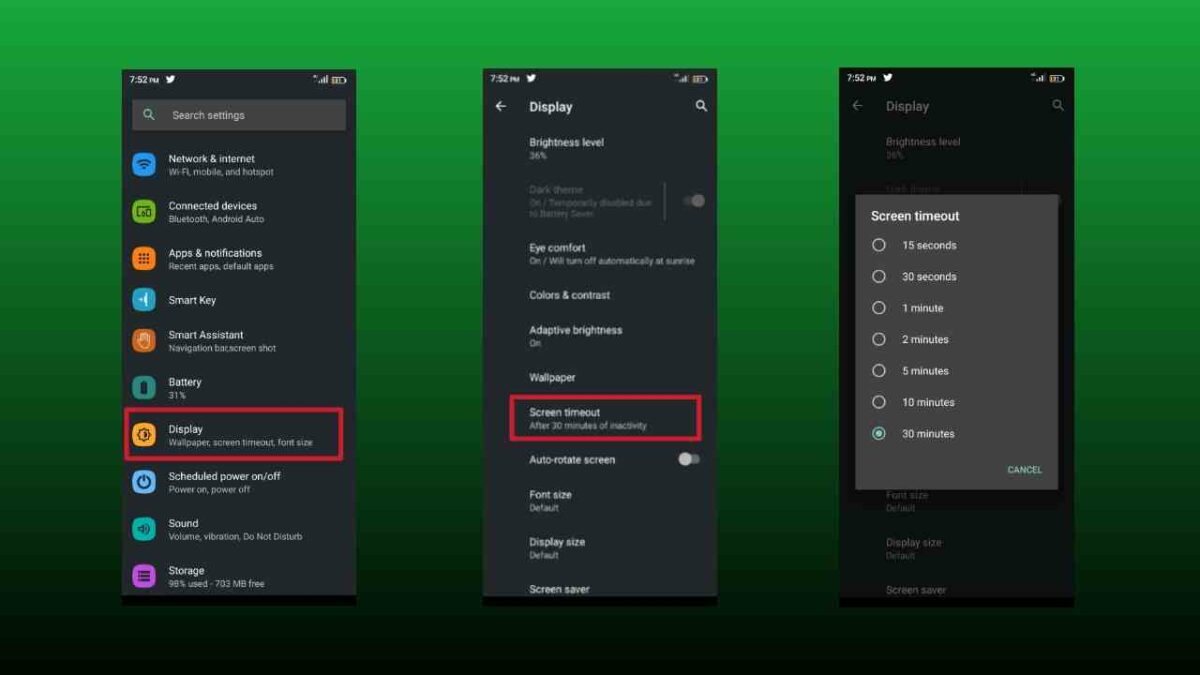Tap the Sound speaker icon

pos(144,529)
